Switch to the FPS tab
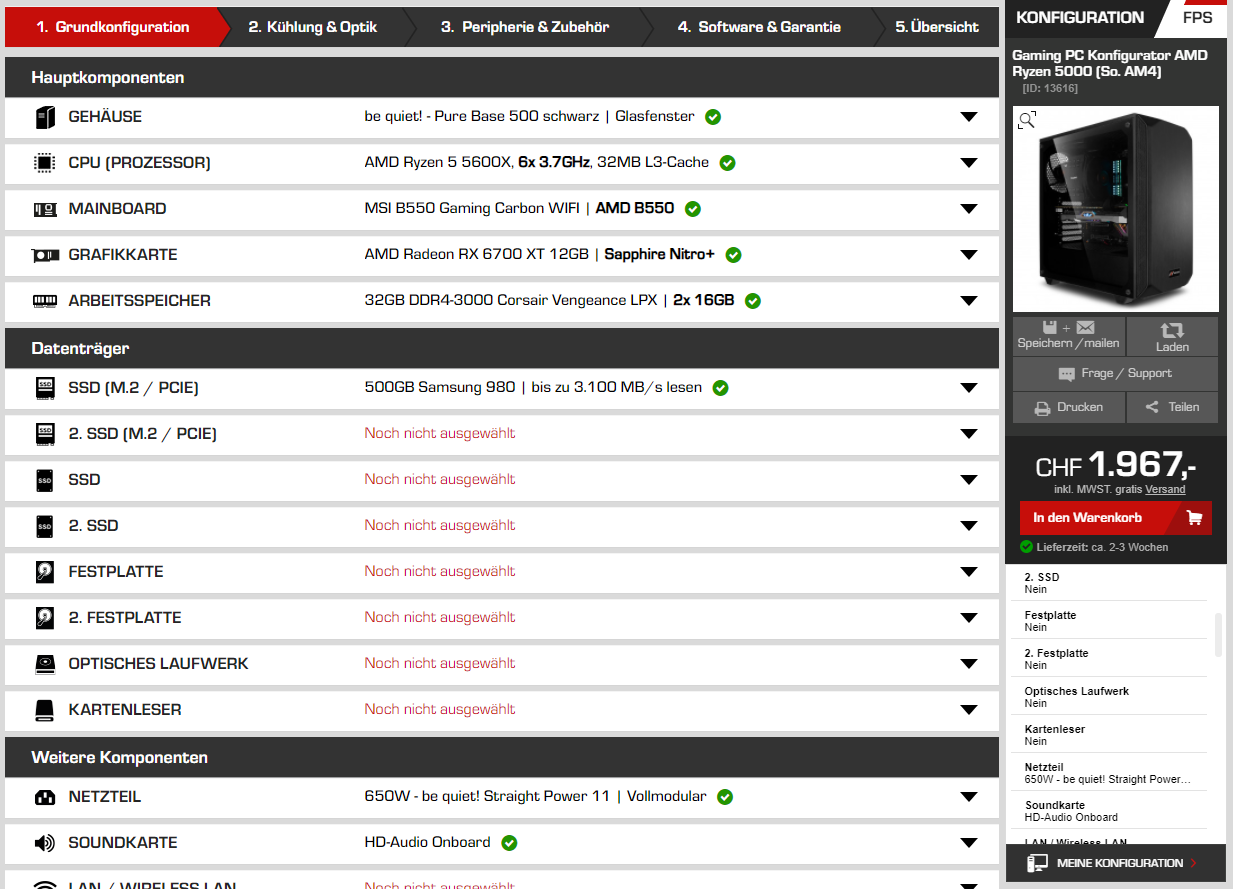The height and width of the screenshot is (889, 1233). (x=1197, y=18)
